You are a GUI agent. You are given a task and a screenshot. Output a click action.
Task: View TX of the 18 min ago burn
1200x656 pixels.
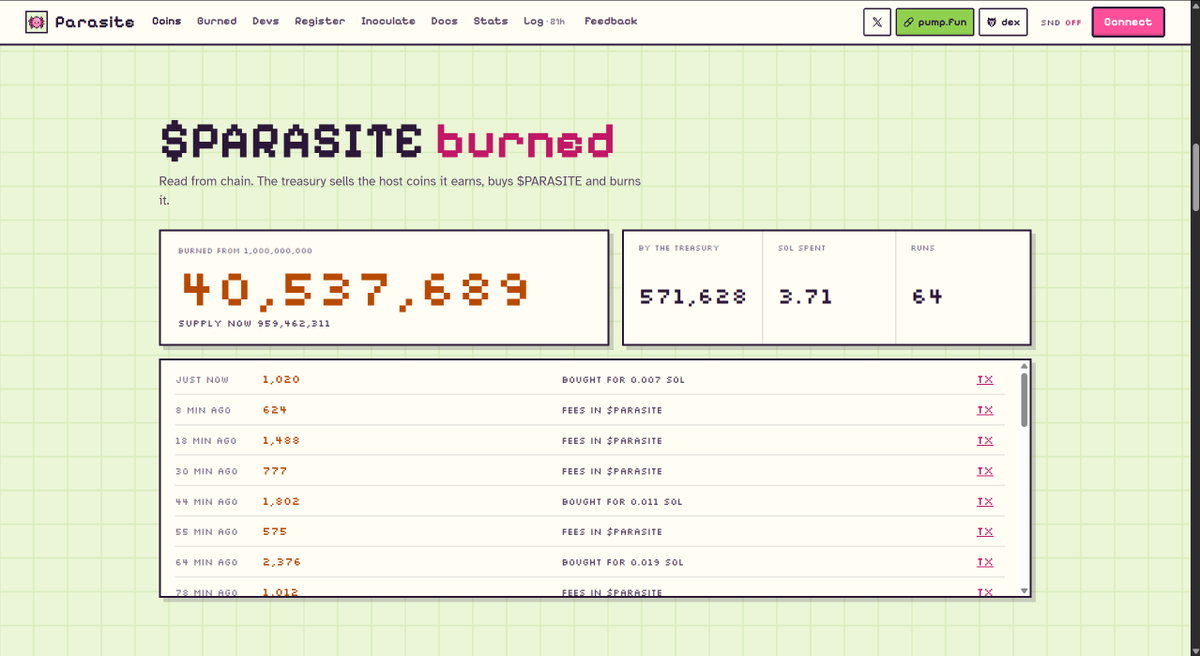[985, 440]
